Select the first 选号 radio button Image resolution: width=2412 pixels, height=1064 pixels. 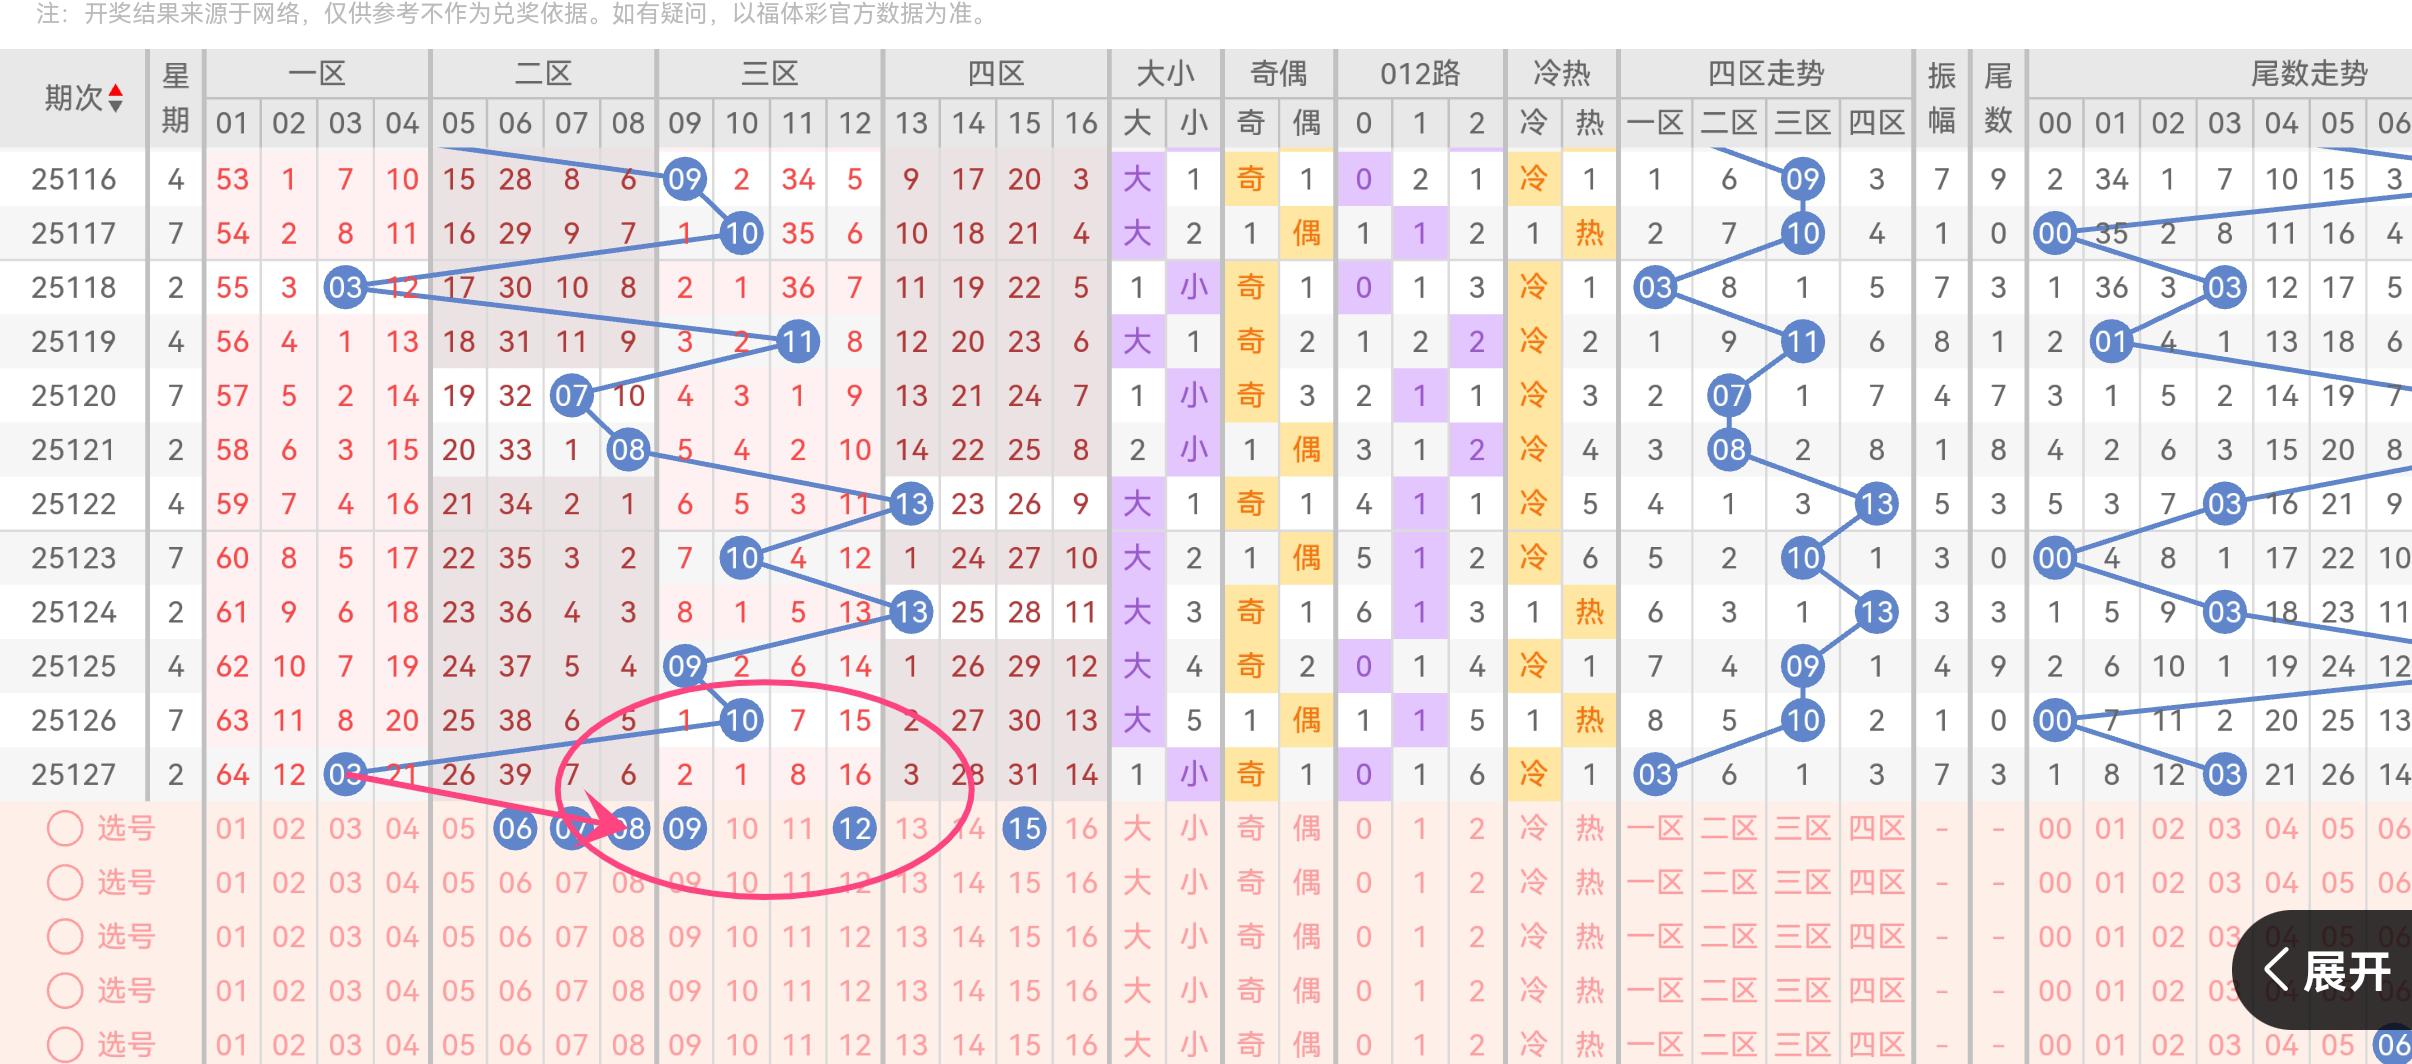pyautogui.click(x=66, y=829)
